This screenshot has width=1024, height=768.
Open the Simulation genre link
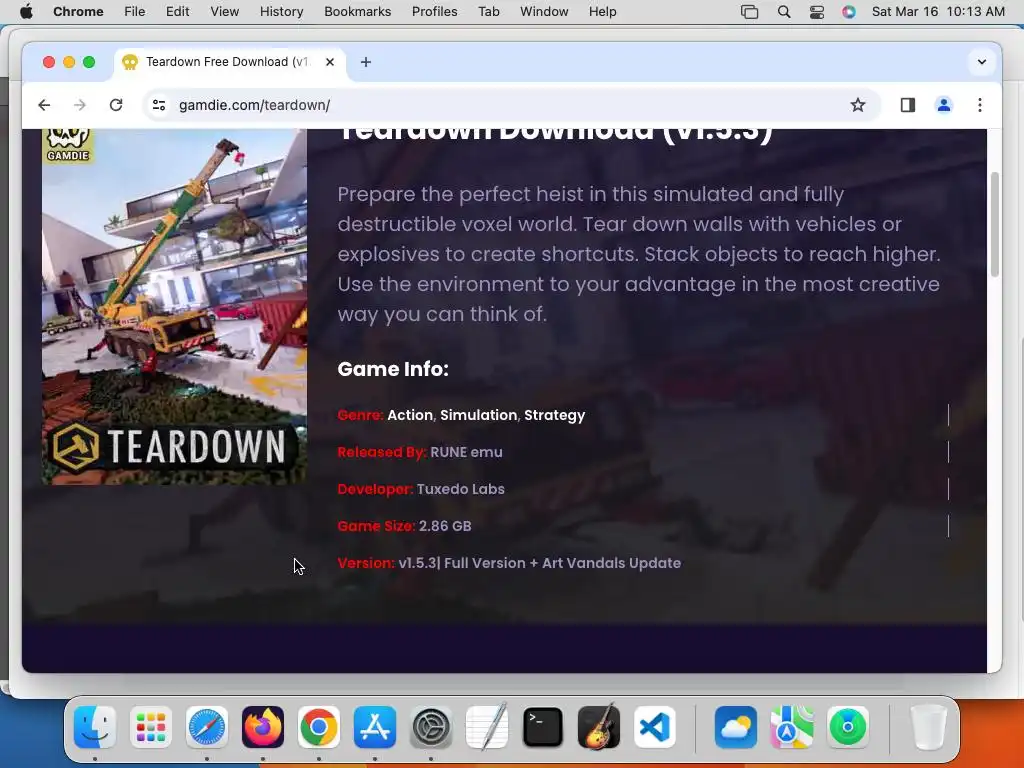tap(478, 415)
